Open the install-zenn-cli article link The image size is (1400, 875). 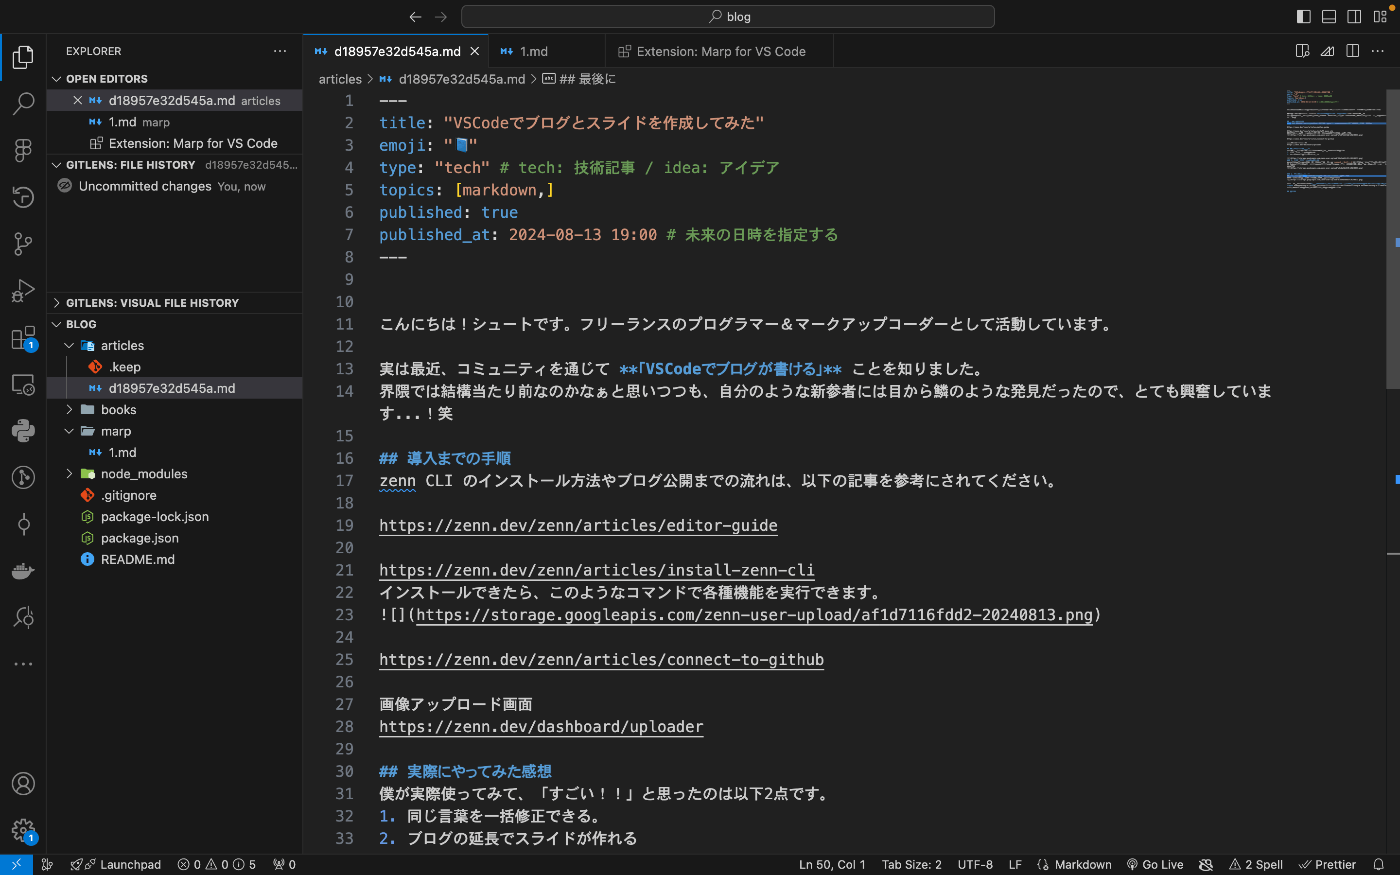597,571
